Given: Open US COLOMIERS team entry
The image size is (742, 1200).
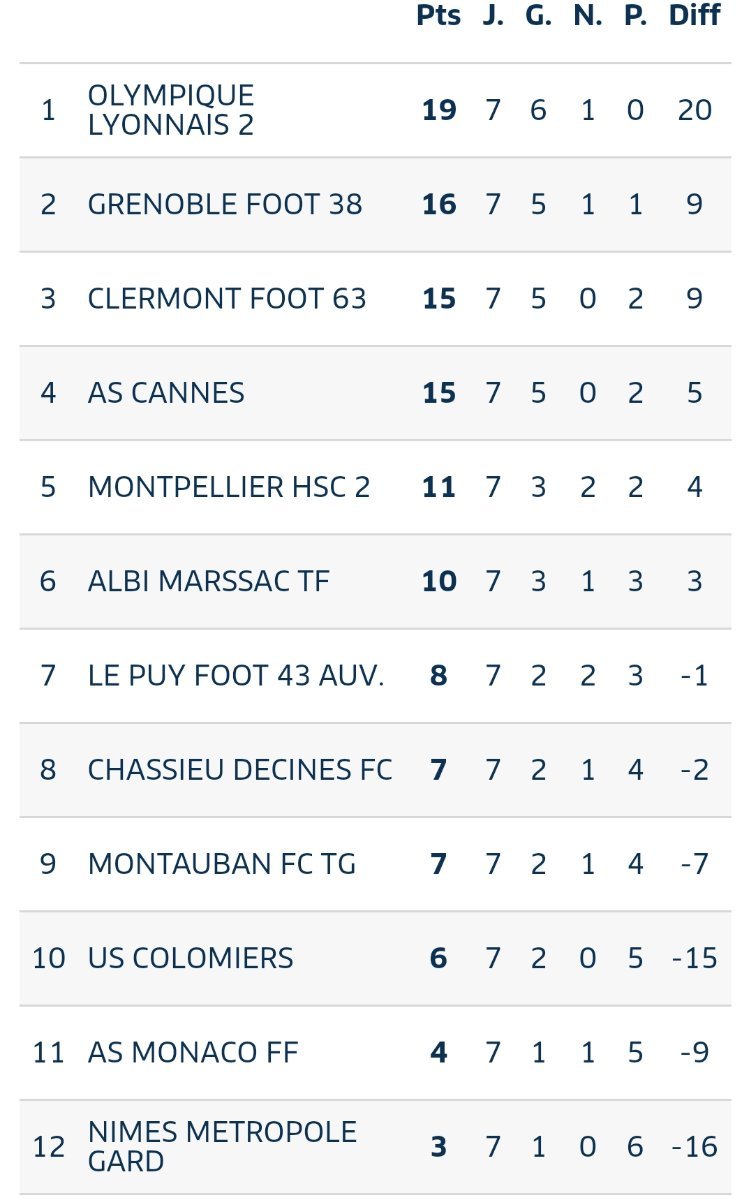Looking at the screenshot, I should (191, 958).
